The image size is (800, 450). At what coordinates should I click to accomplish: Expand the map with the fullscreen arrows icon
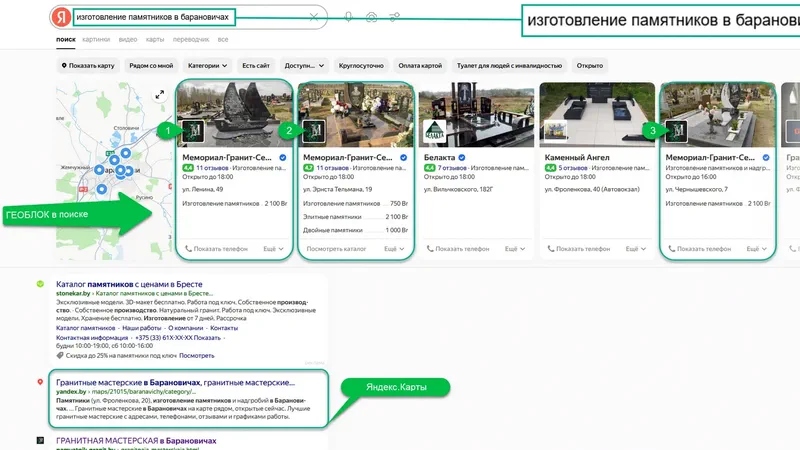pos(159,95)
